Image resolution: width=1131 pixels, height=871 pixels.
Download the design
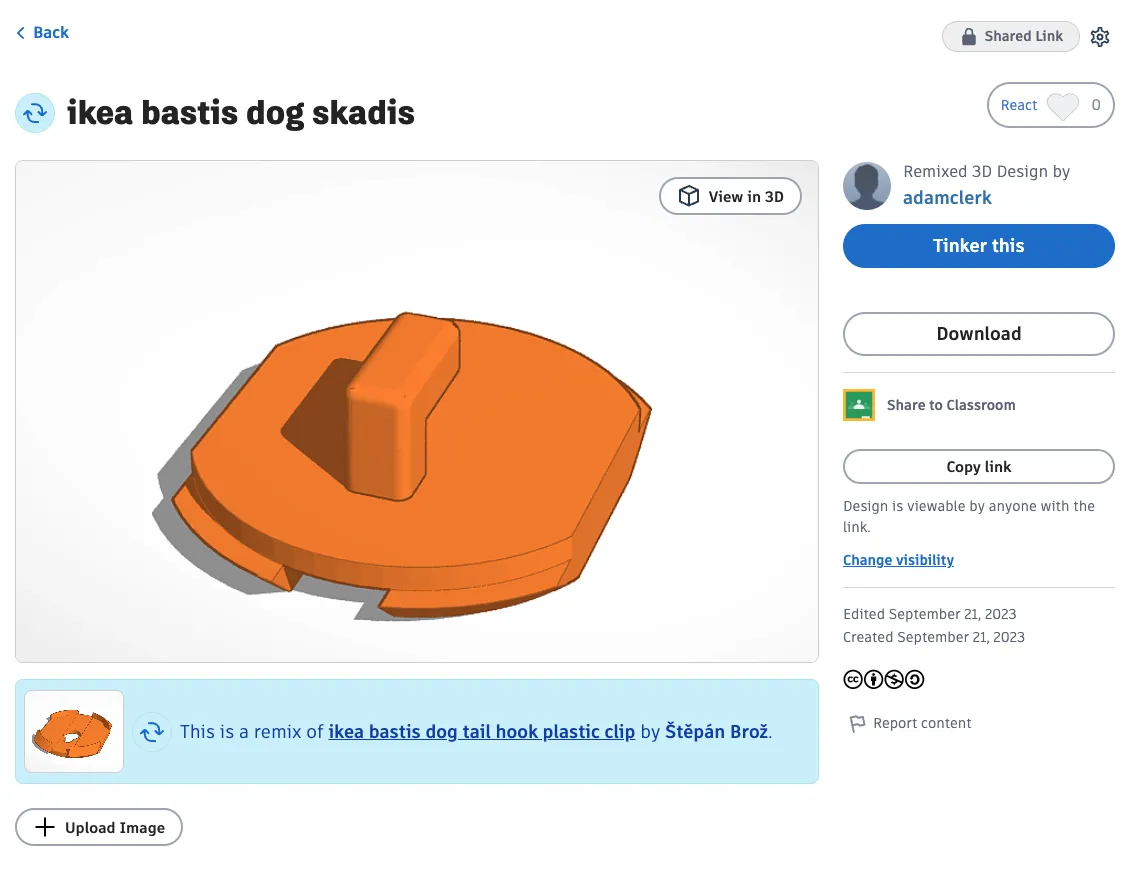pyautogui.click(x=978, y=334)
